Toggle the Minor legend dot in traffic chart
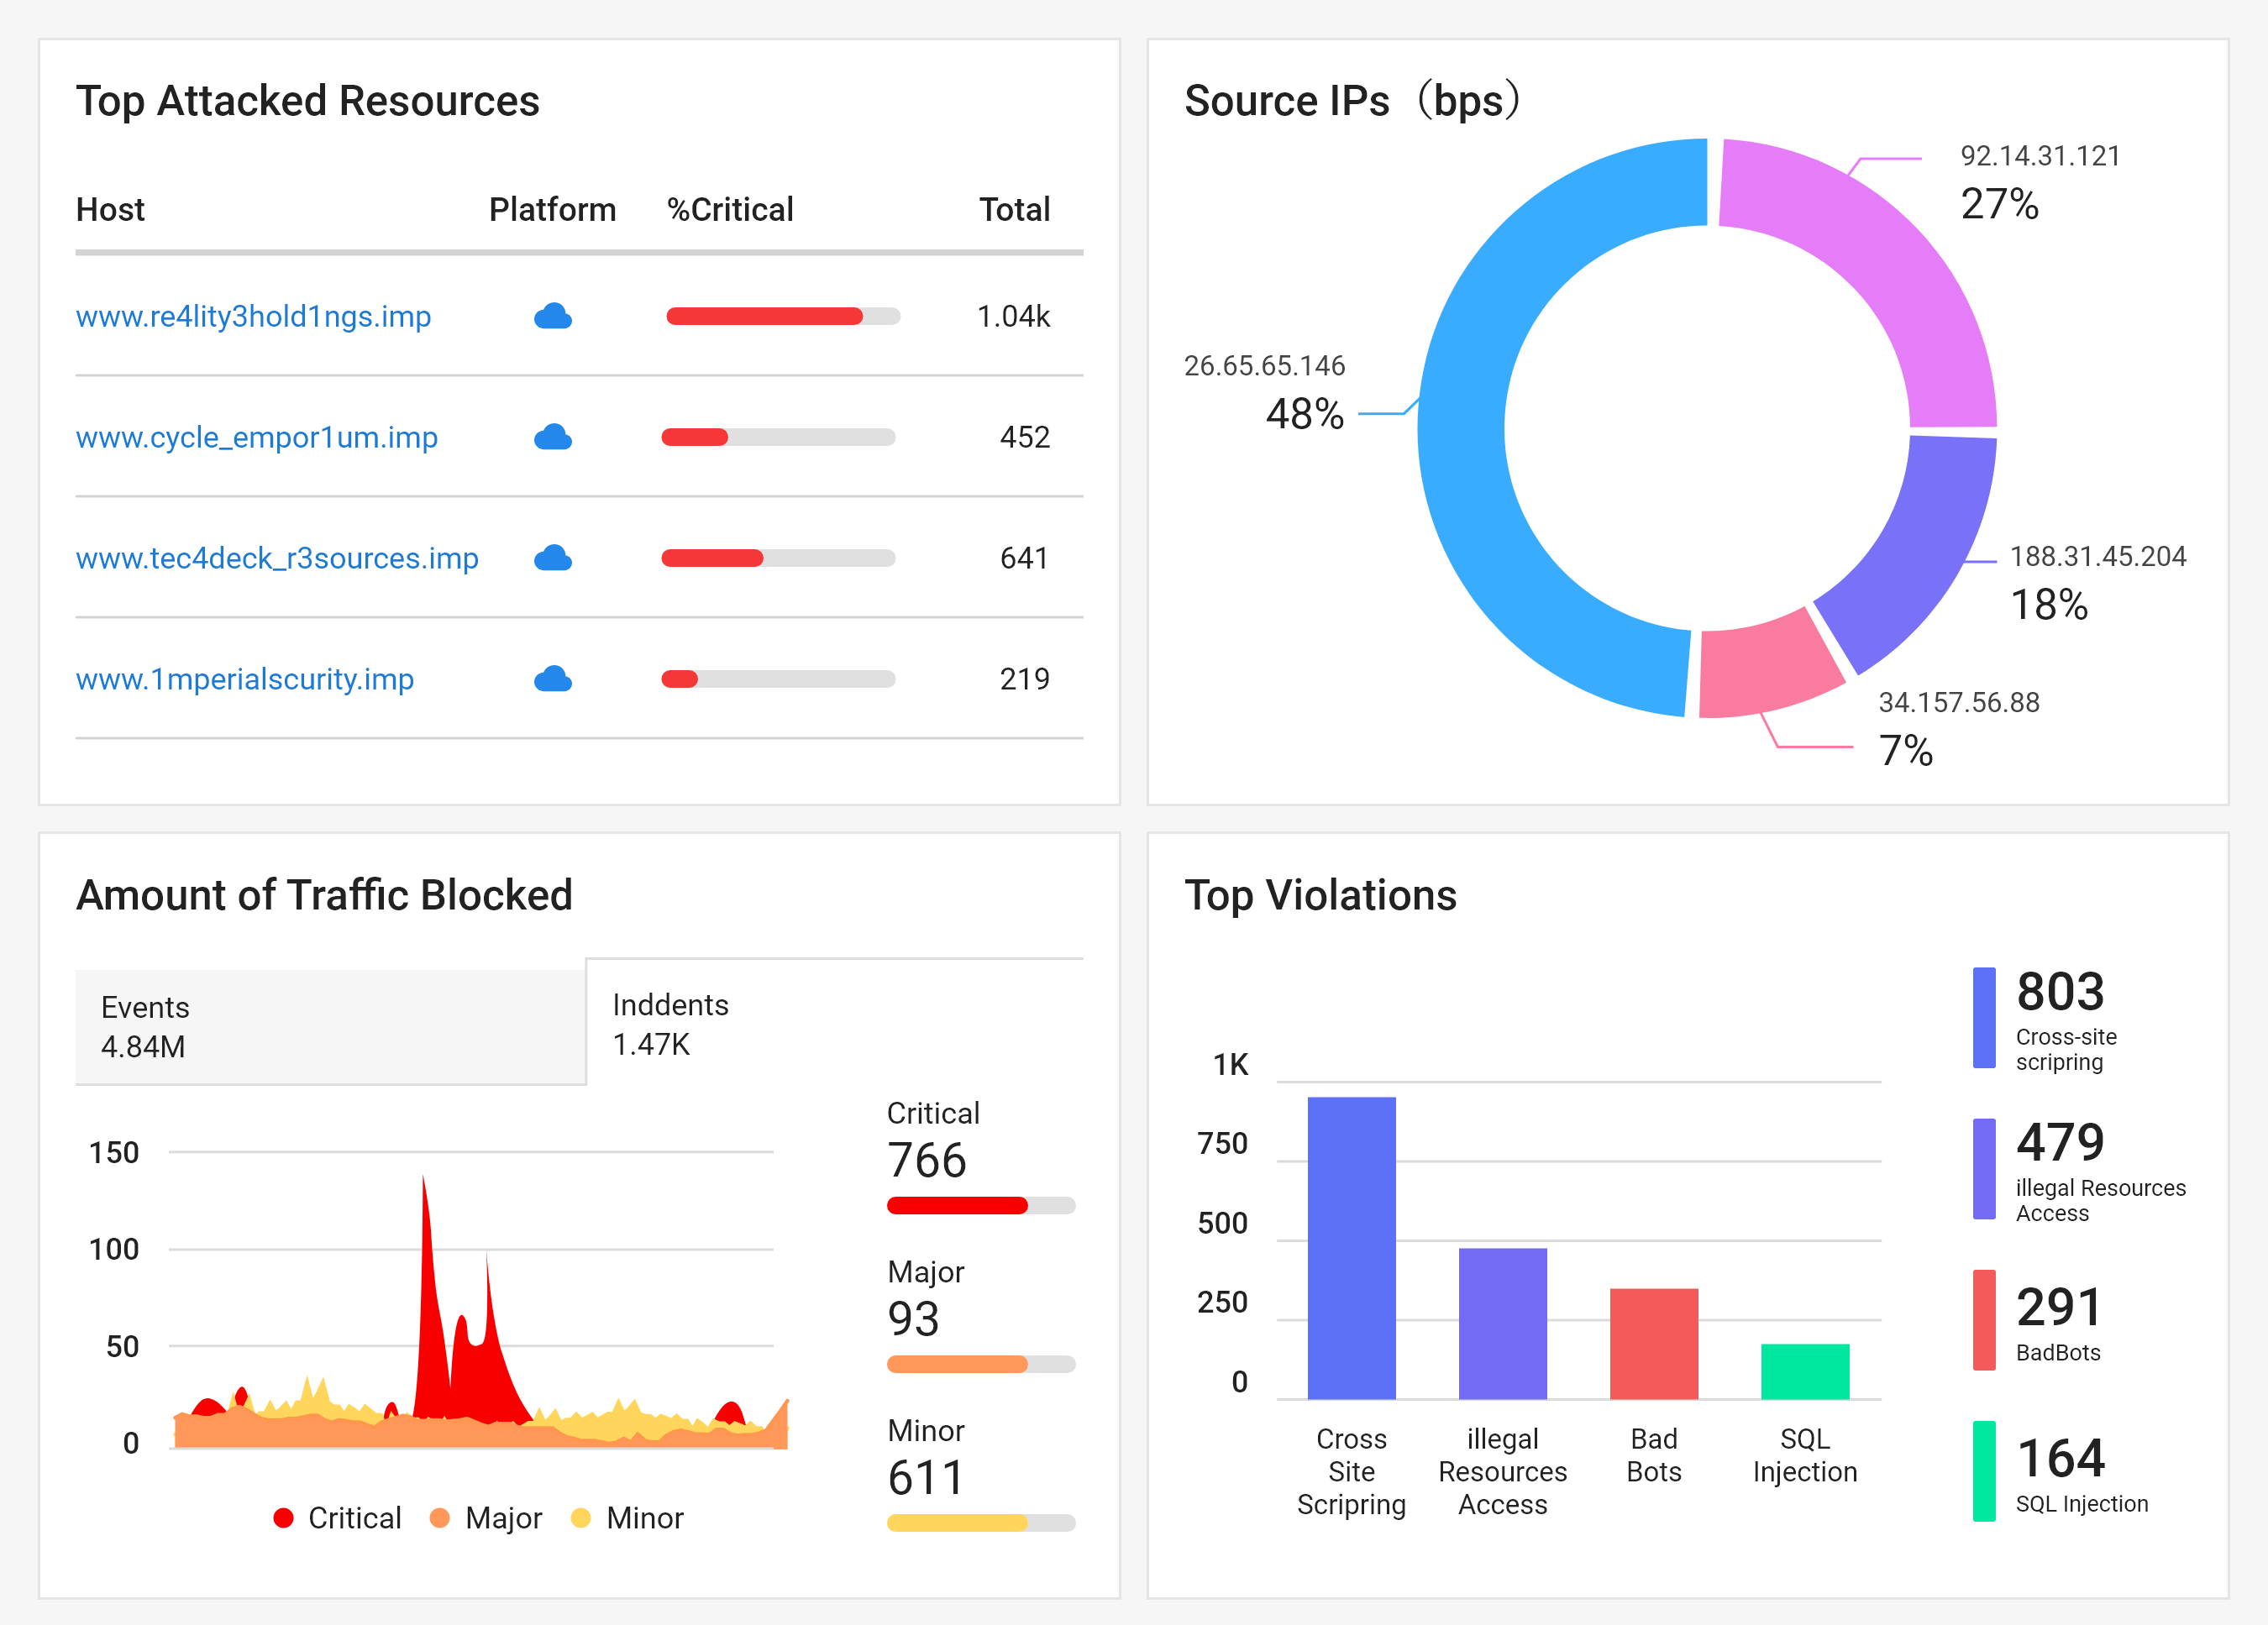2268x1625 pixels. [580, 1518]
